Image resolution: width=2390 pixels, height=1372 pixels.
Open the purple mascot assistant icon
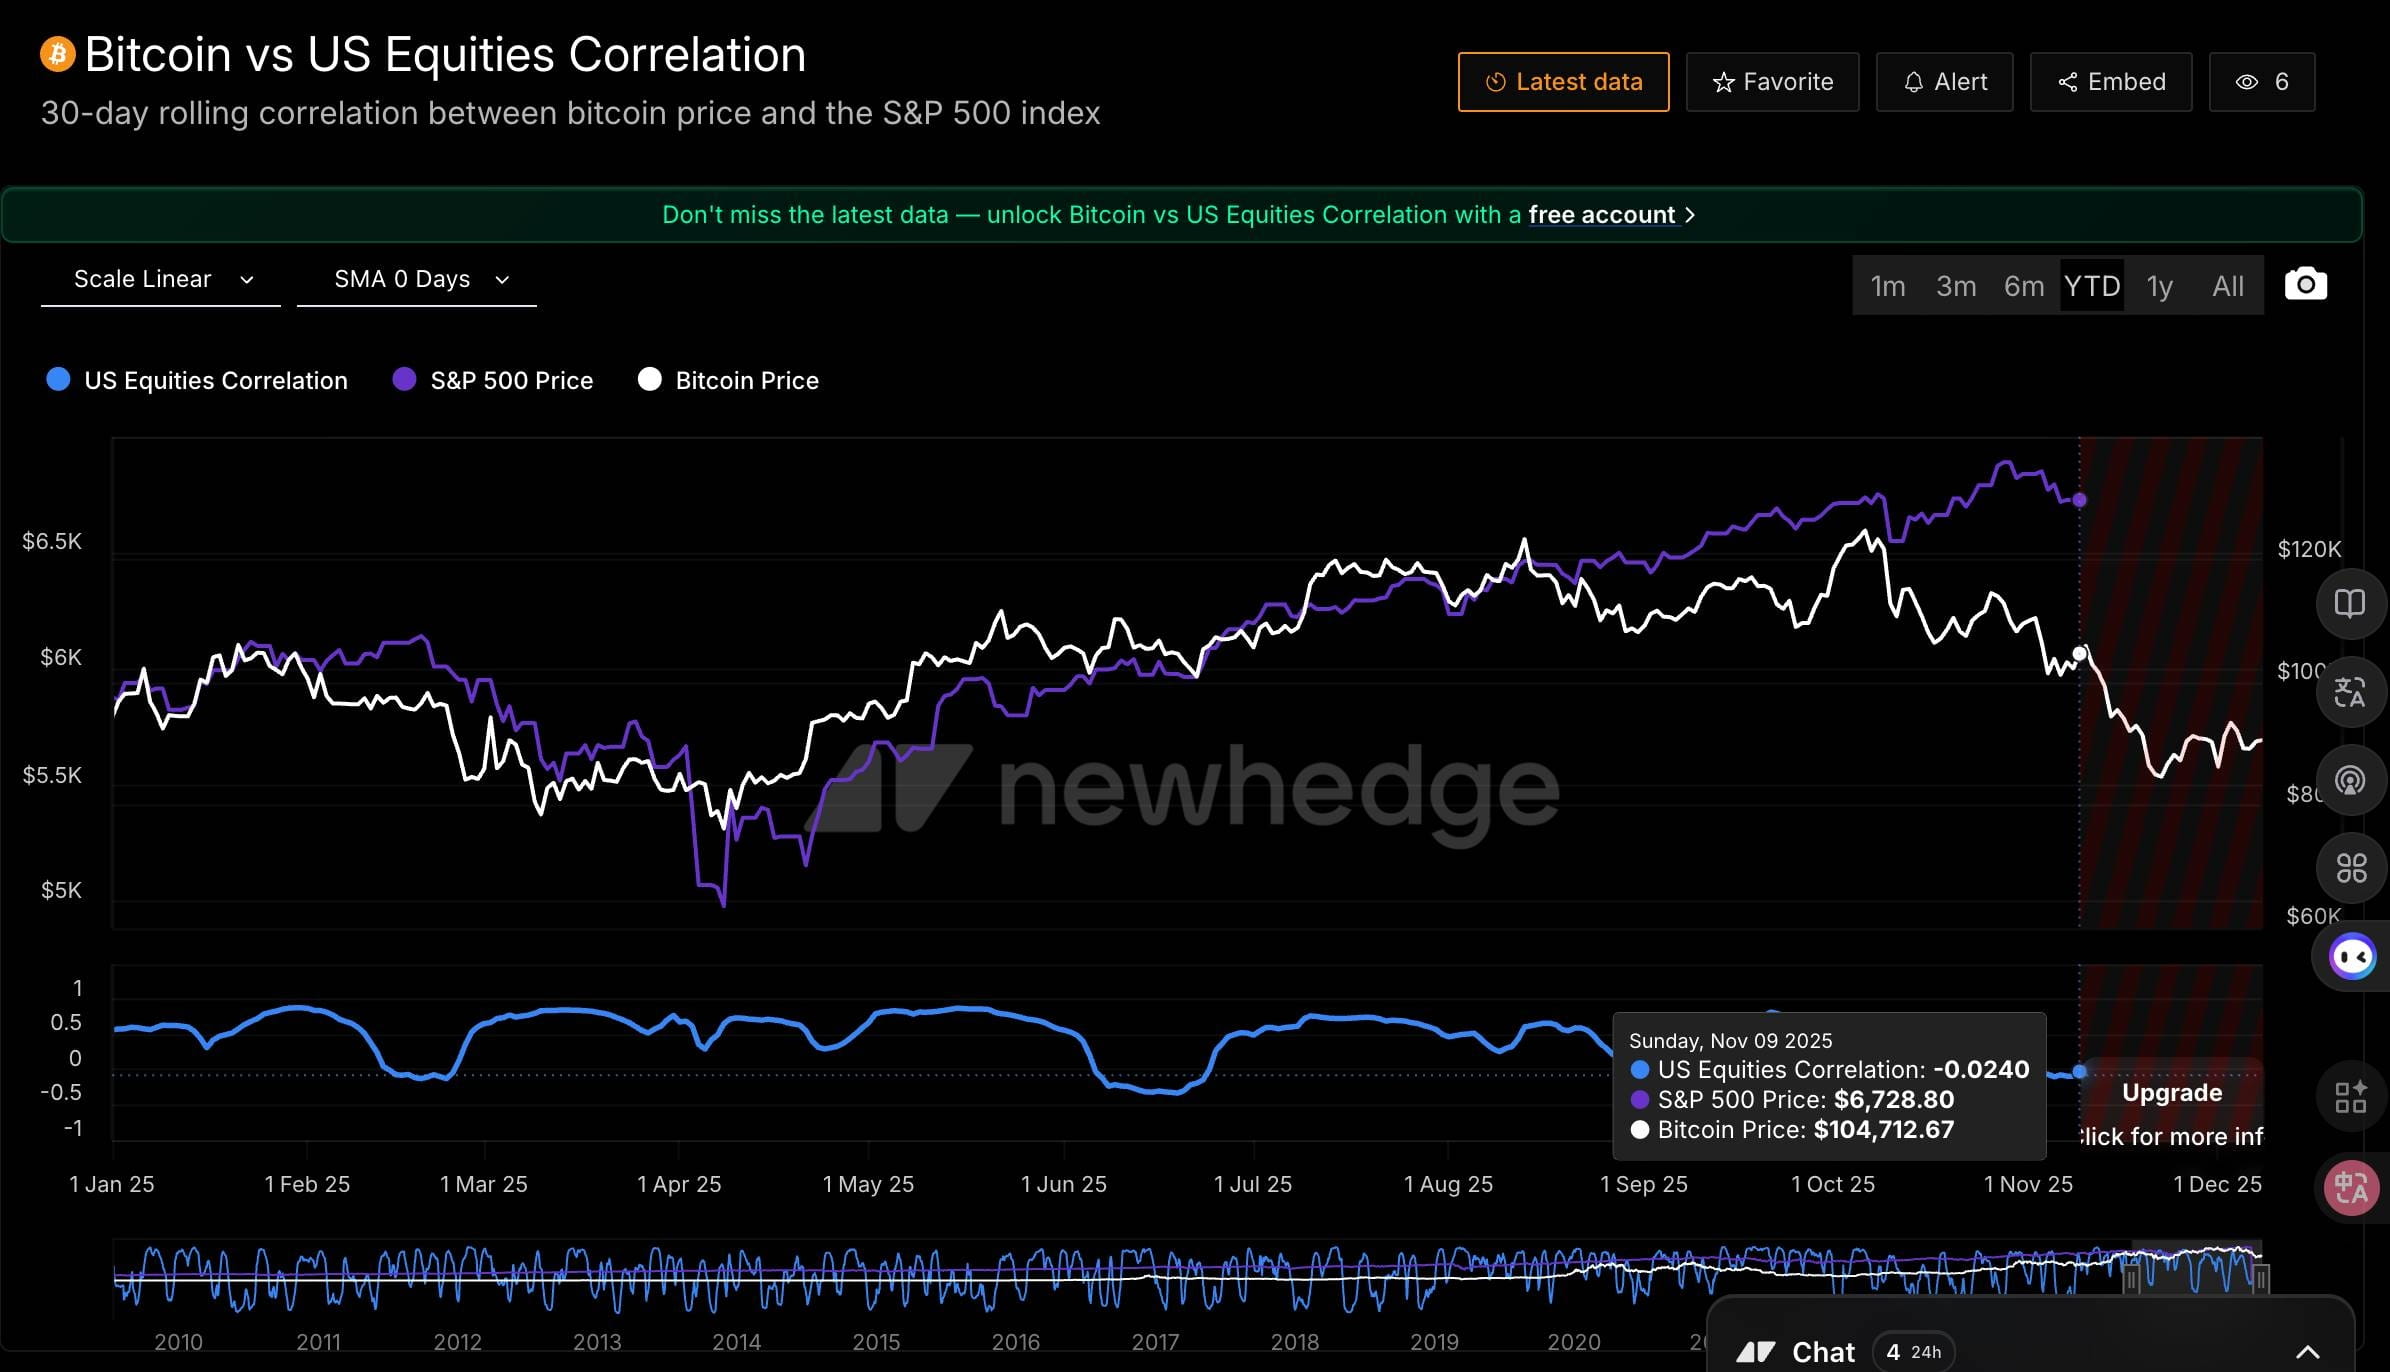coord(2351,957)
